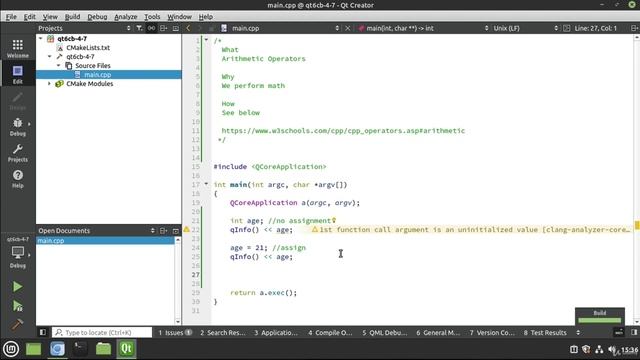
Task: Toggle the left sidebar visibility
Action: pos(43,332)
